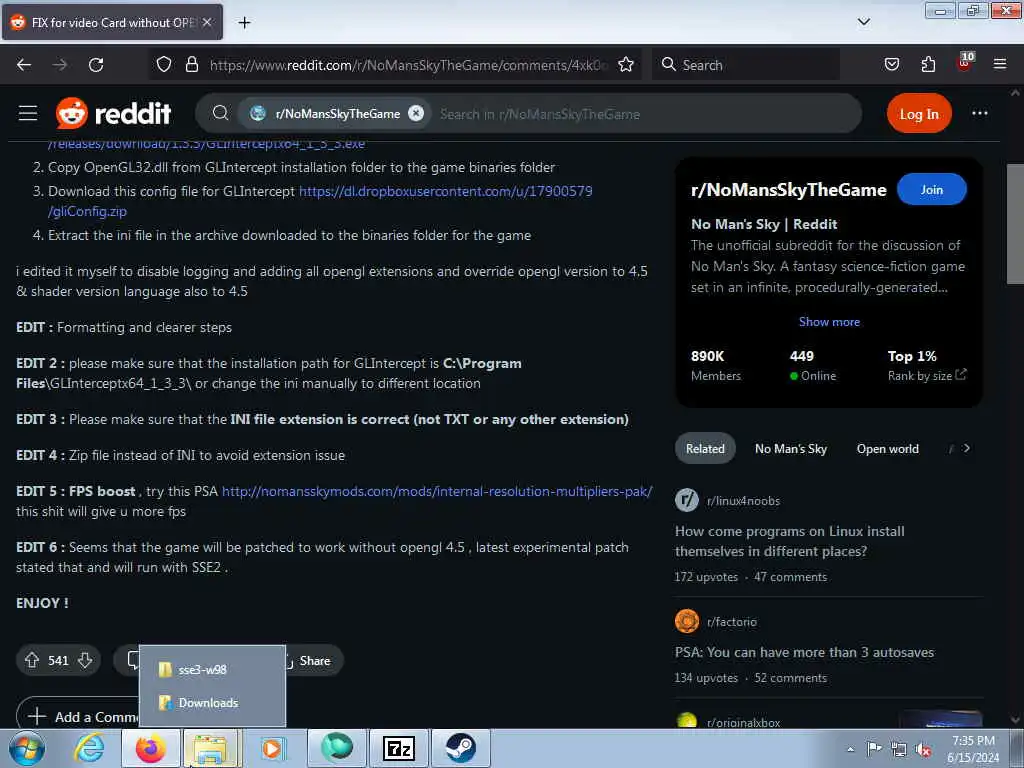Image resolution: width=1024 pixels, height=768 pixels.
Task: View site security via the padlock icon
Action: click(191, 64)
